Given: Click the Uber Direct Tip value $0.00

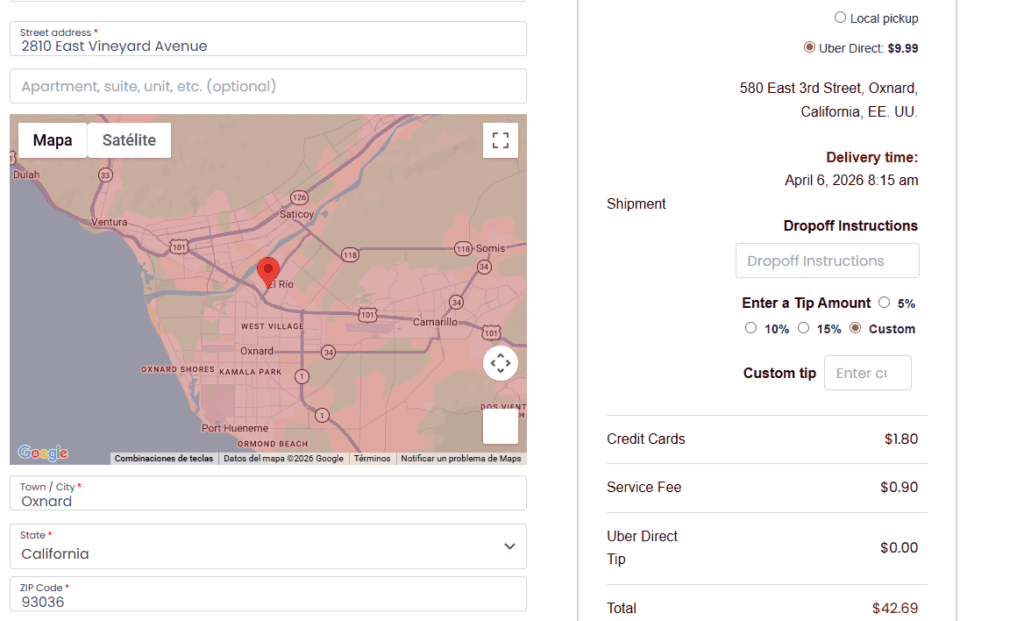Looking at the screenshot, I should [899, 548].
